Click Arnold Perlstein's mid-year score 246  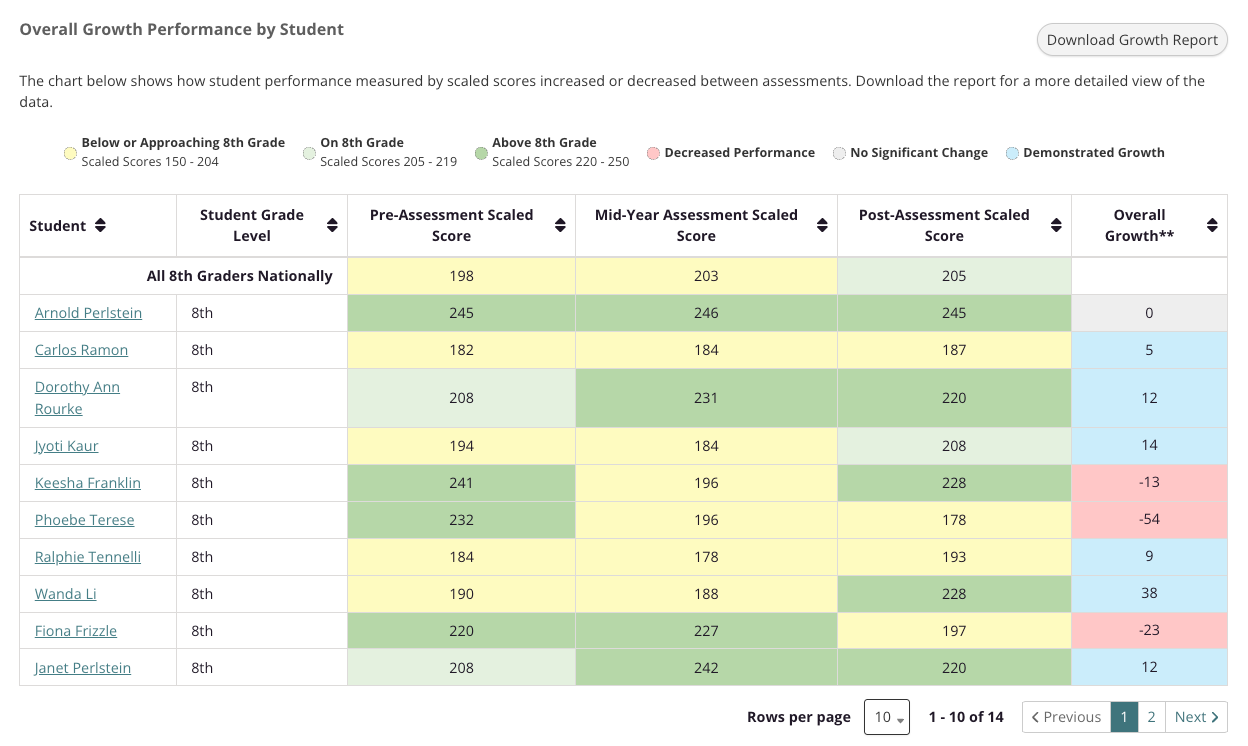706,313
